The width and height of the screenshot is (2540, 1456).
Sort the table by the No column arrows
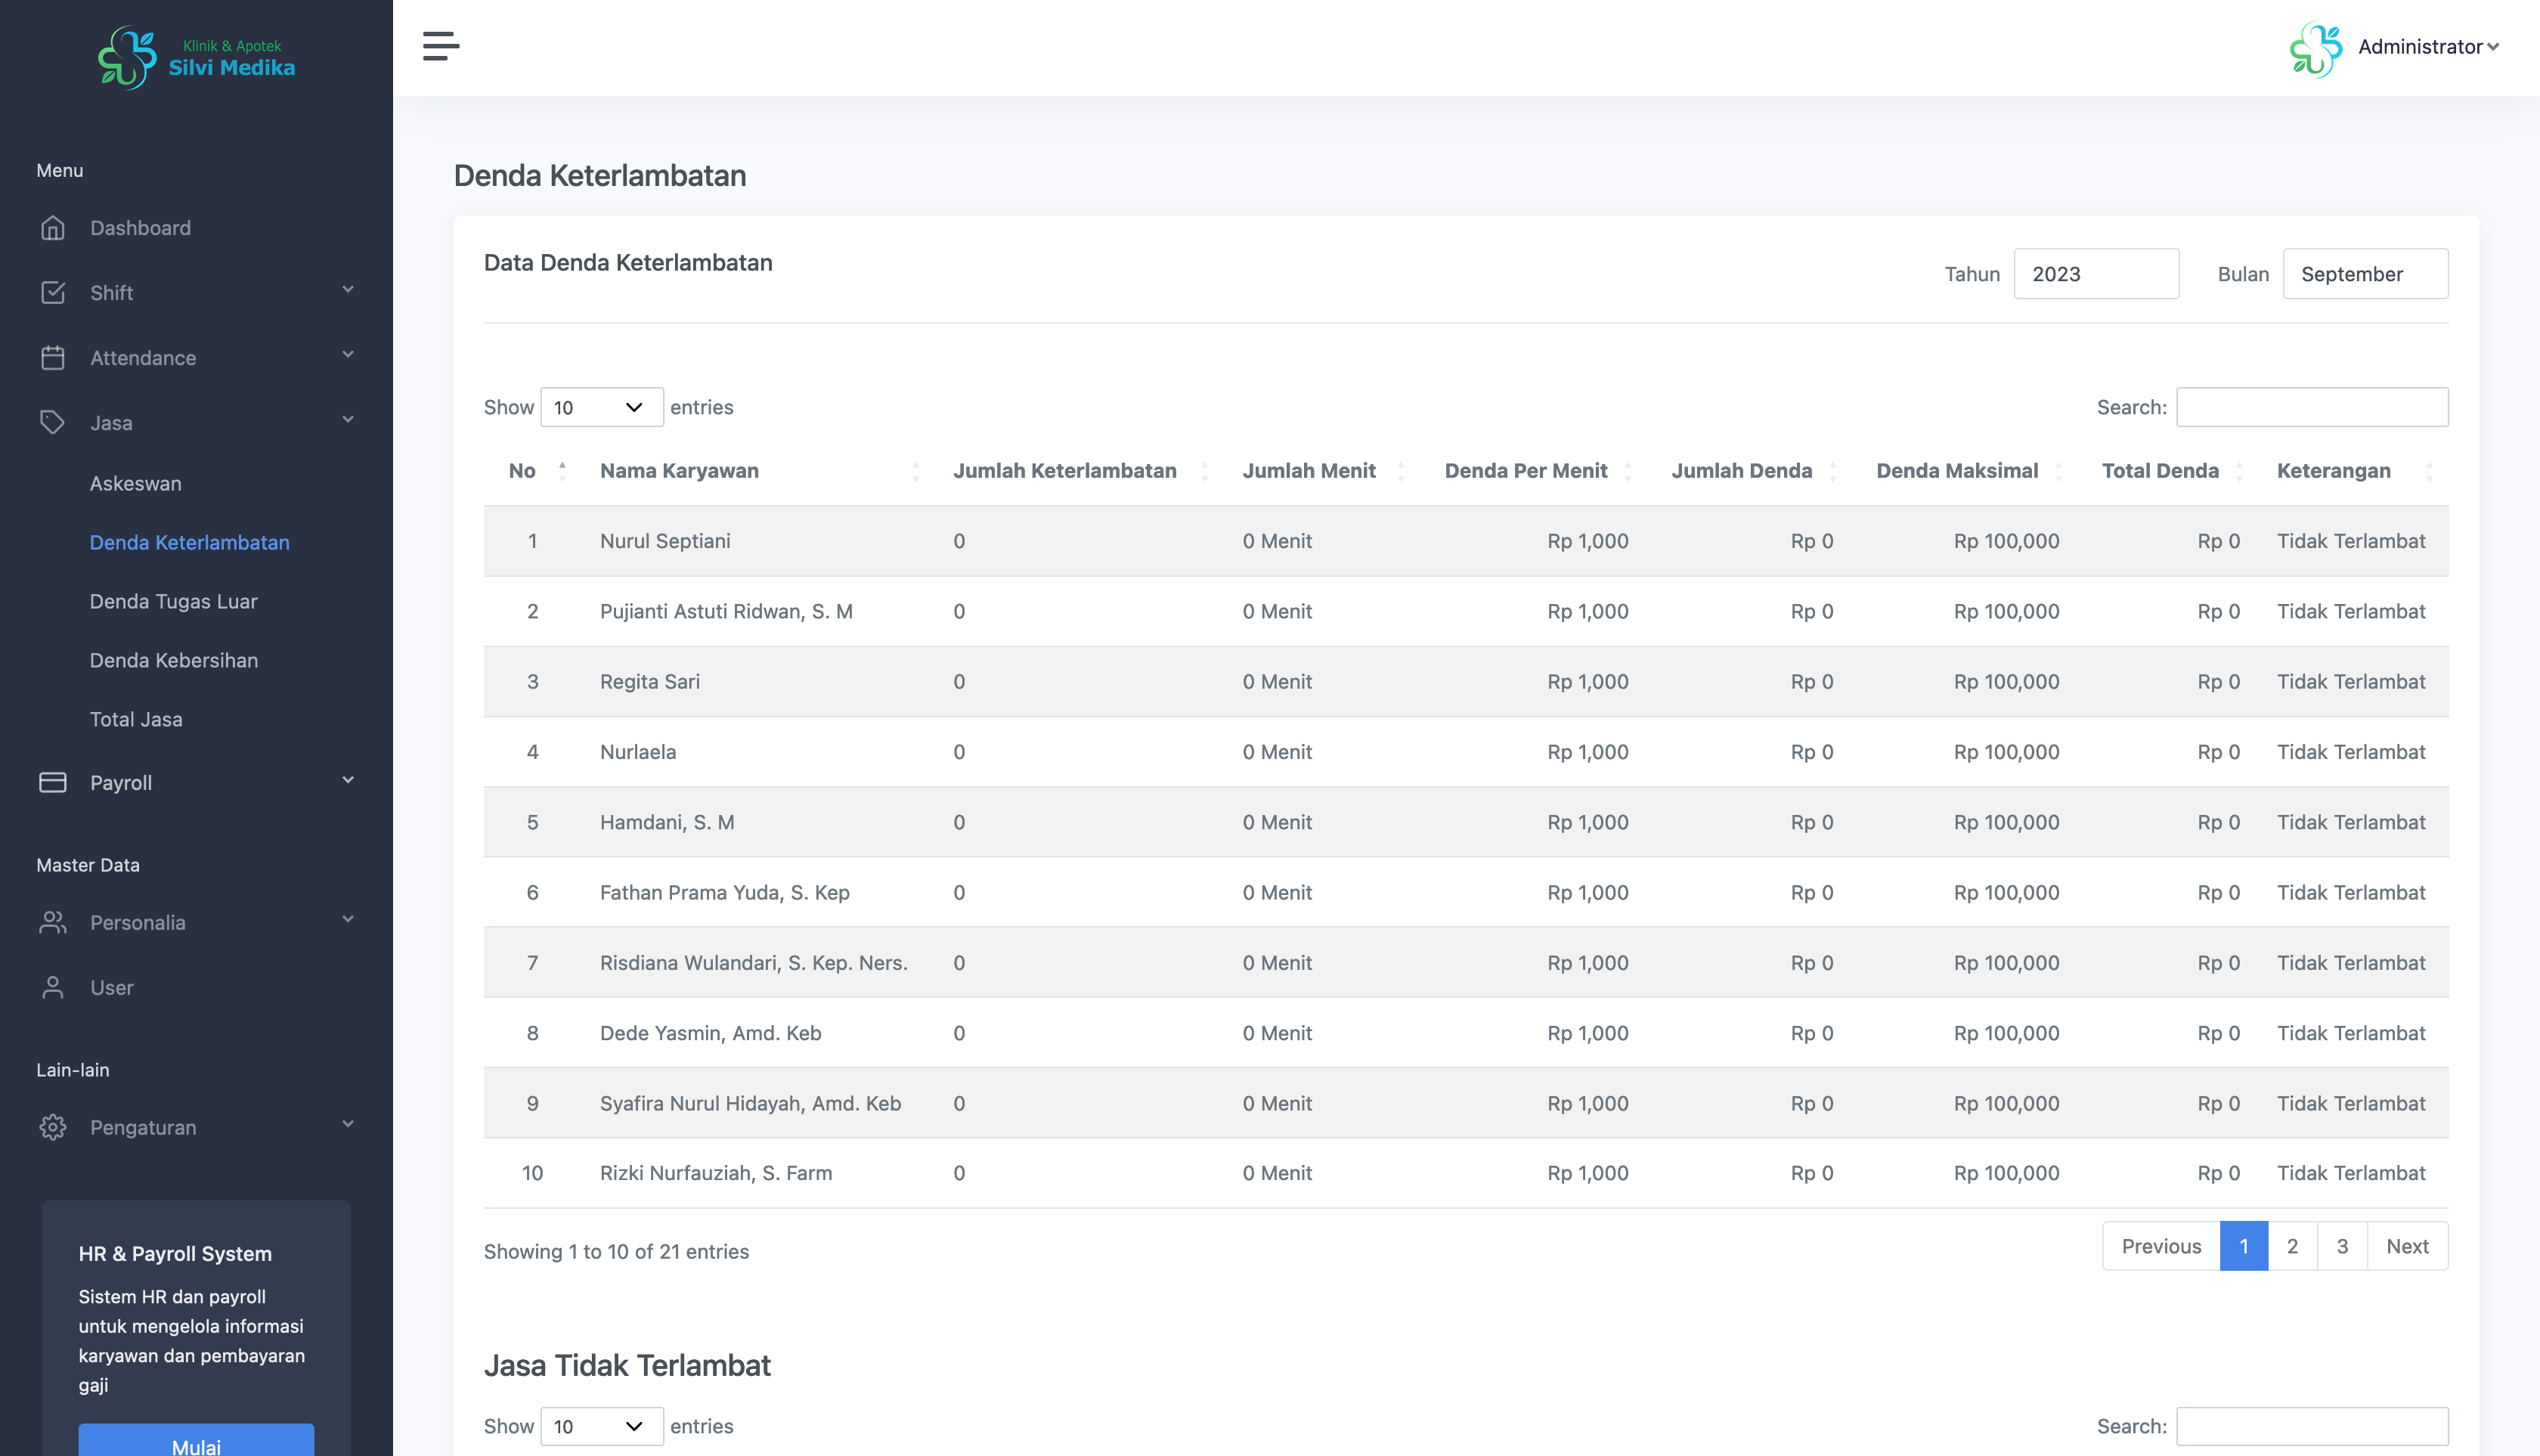[x=562, y=471]
